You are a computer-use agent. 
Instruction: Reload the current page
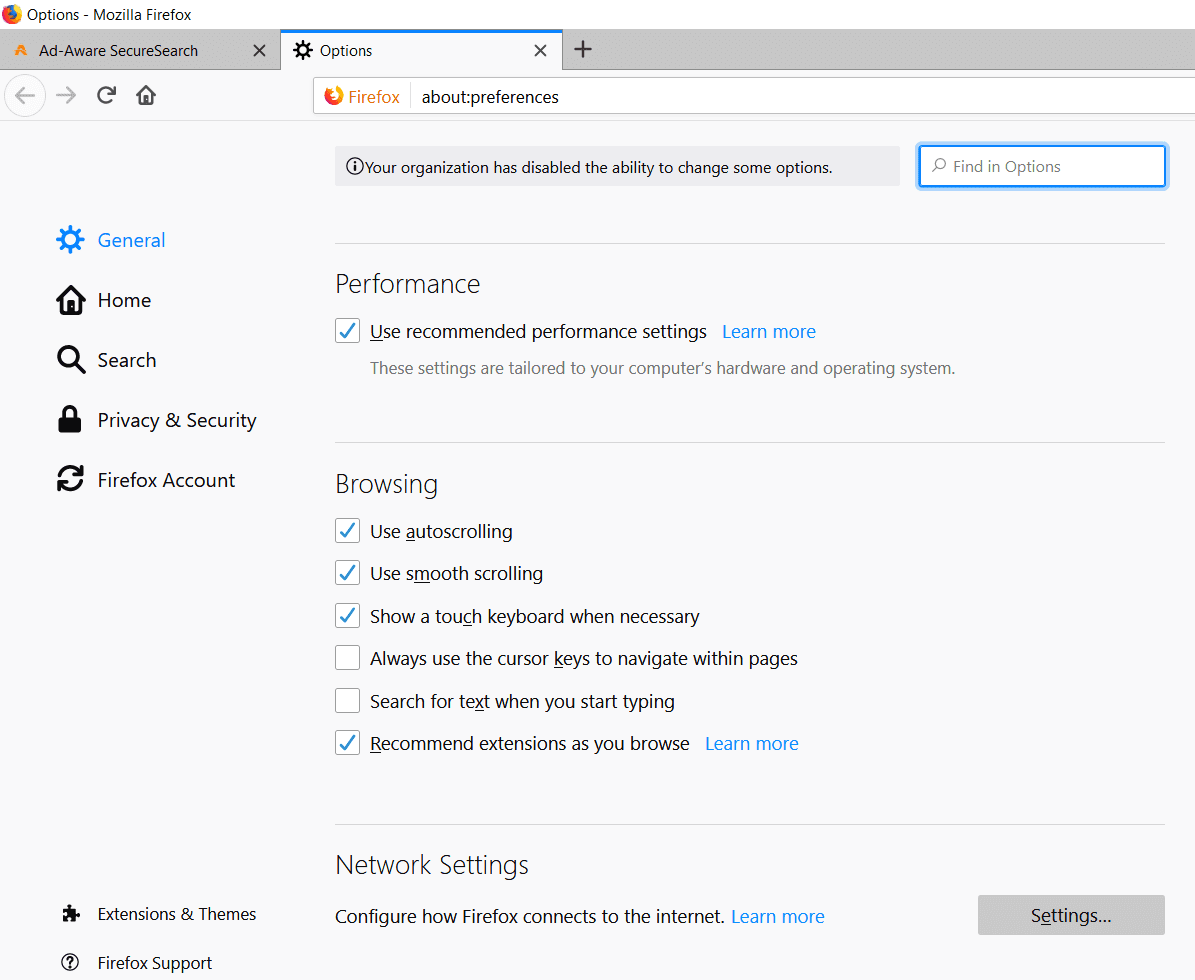click(106, 96)
